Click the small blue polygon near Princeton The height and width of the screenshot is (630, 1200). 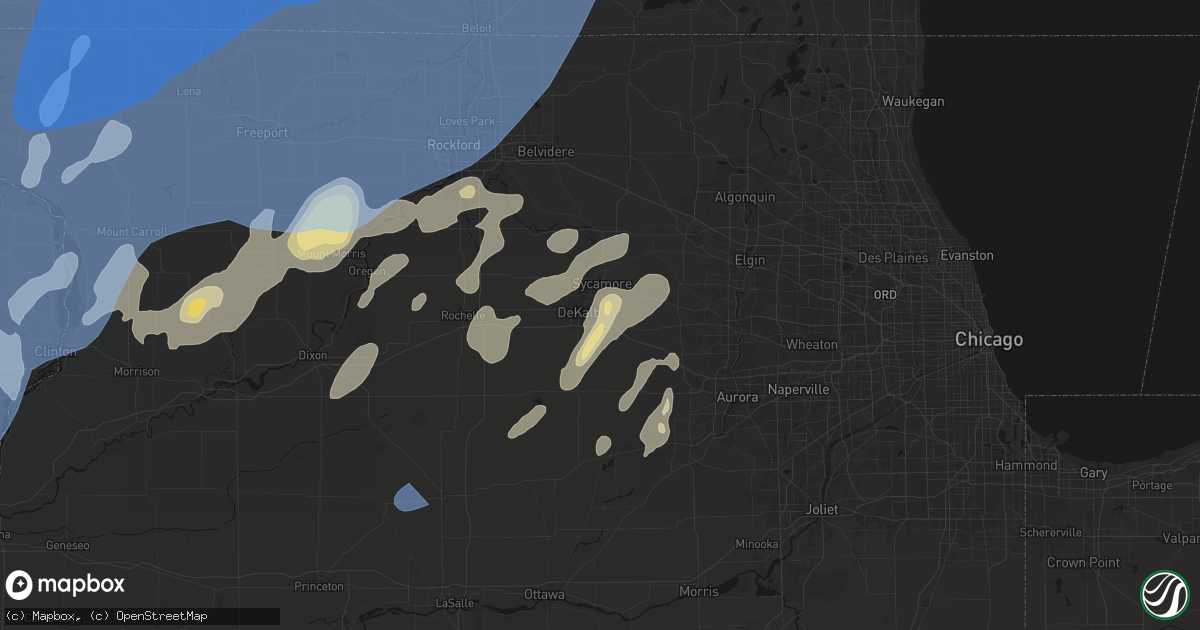(x=410, y=497)
